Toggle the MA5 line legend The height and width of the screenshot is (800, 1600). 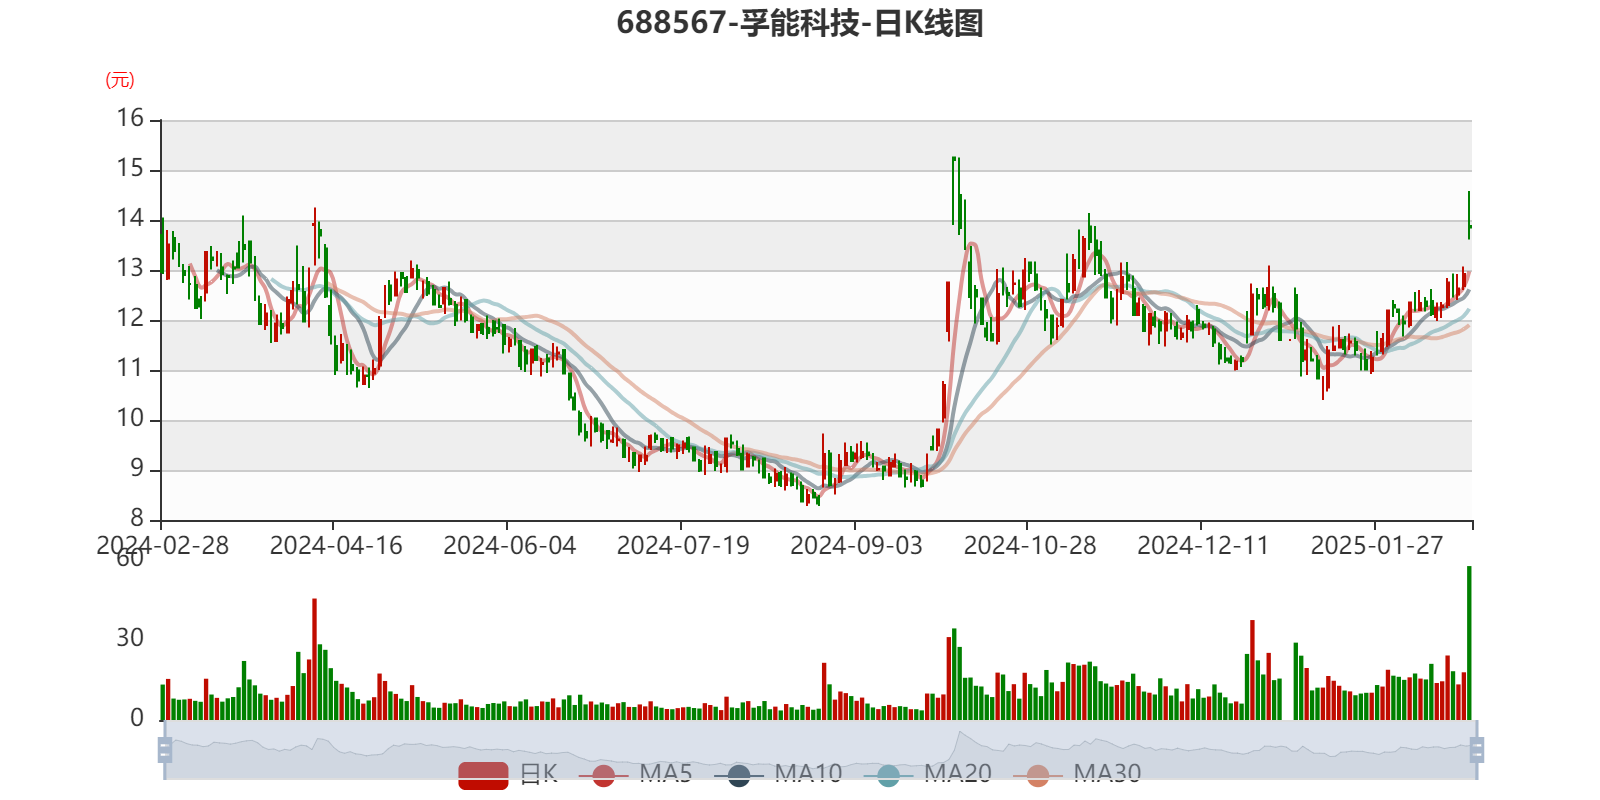click(x=635, y=774)
